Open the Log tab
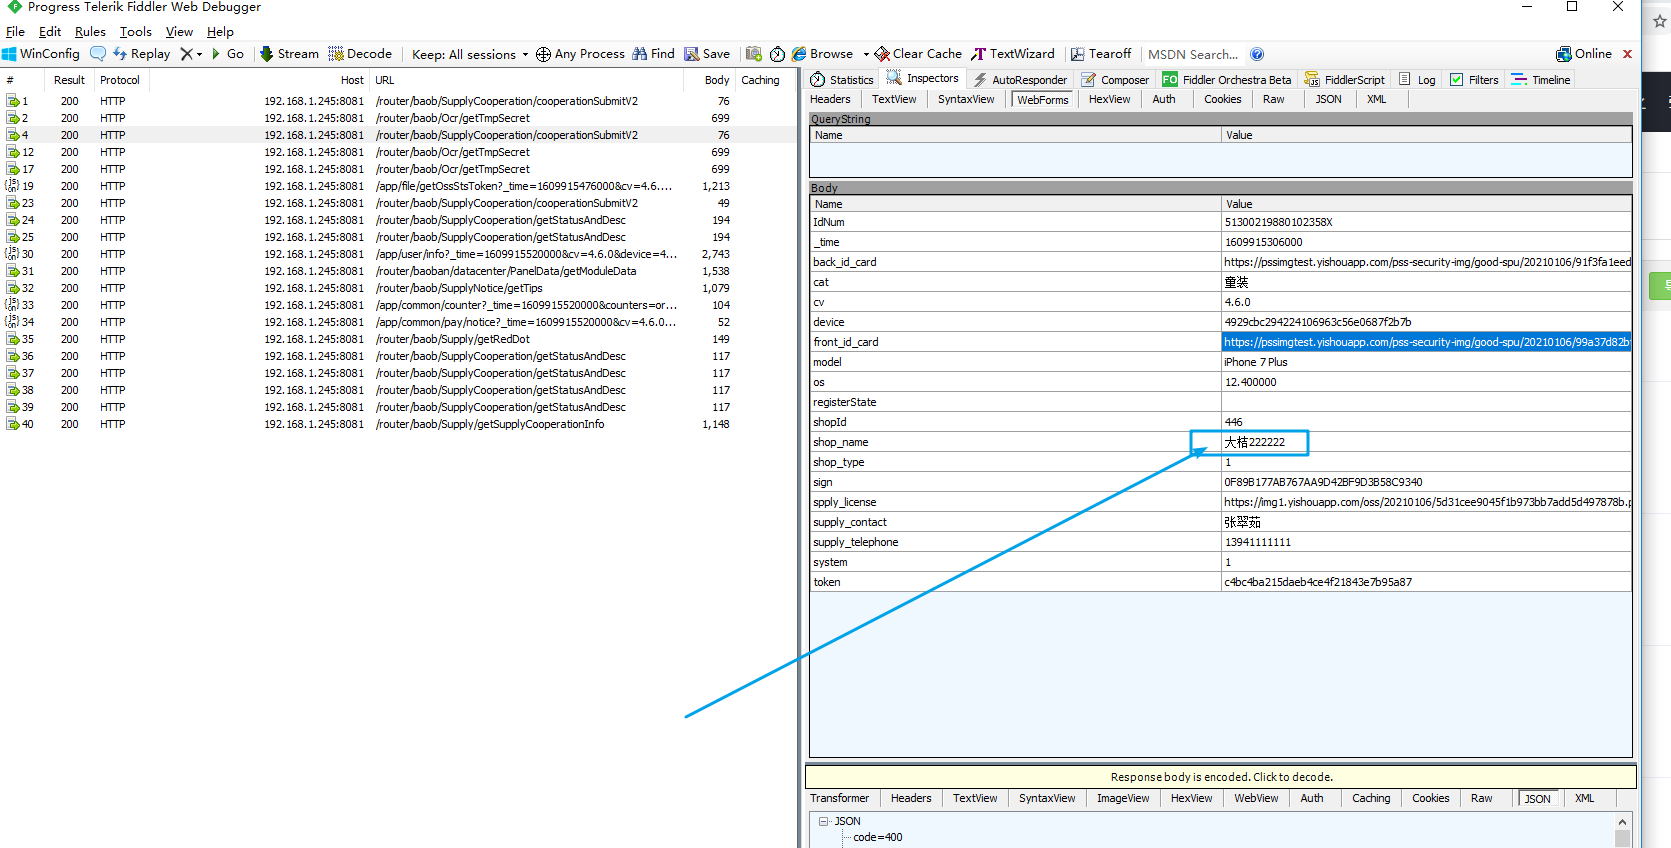The image size is (1671, 848). click(x=1418, y=79)
